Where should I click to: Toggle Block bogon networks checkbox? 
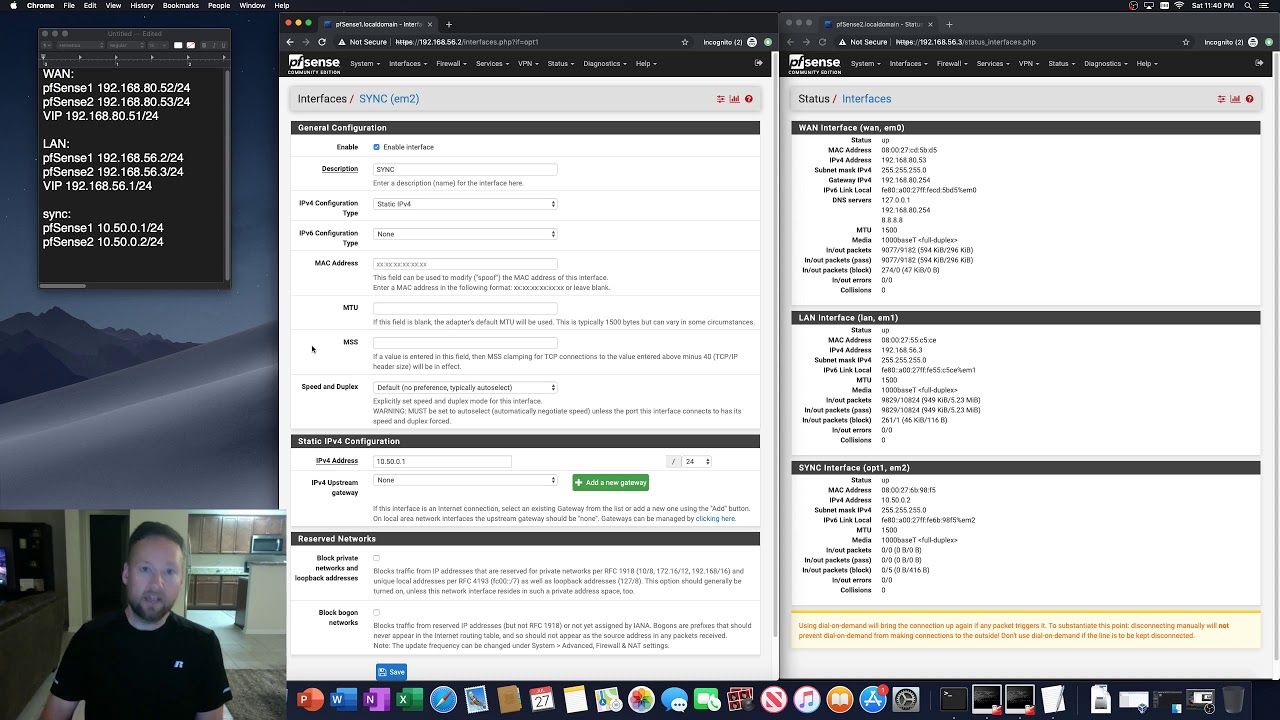(376, 612)
